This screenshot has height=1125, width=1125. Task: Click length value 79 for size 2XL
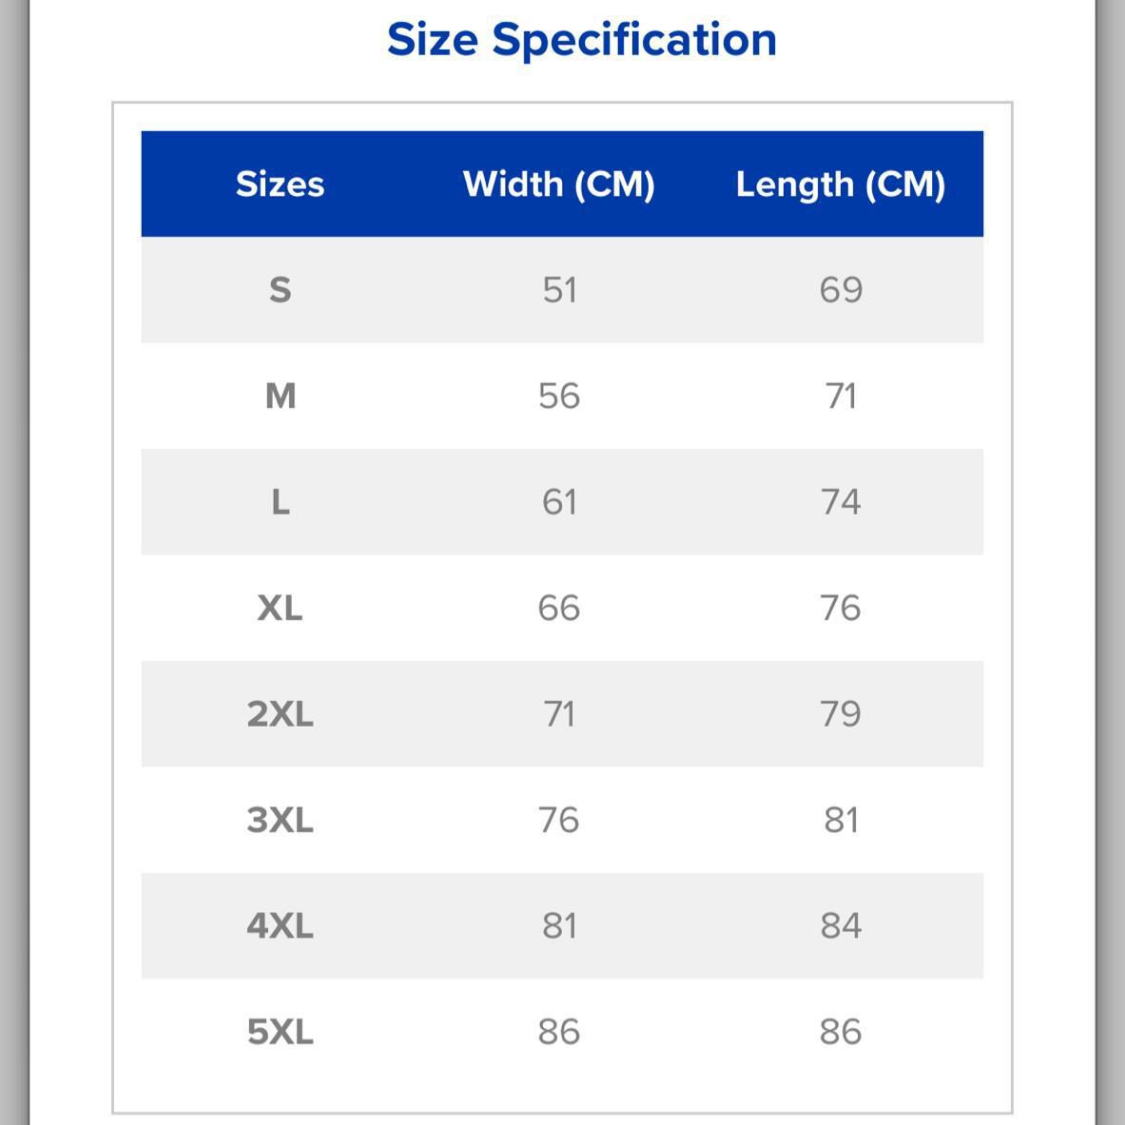point(840,714)
